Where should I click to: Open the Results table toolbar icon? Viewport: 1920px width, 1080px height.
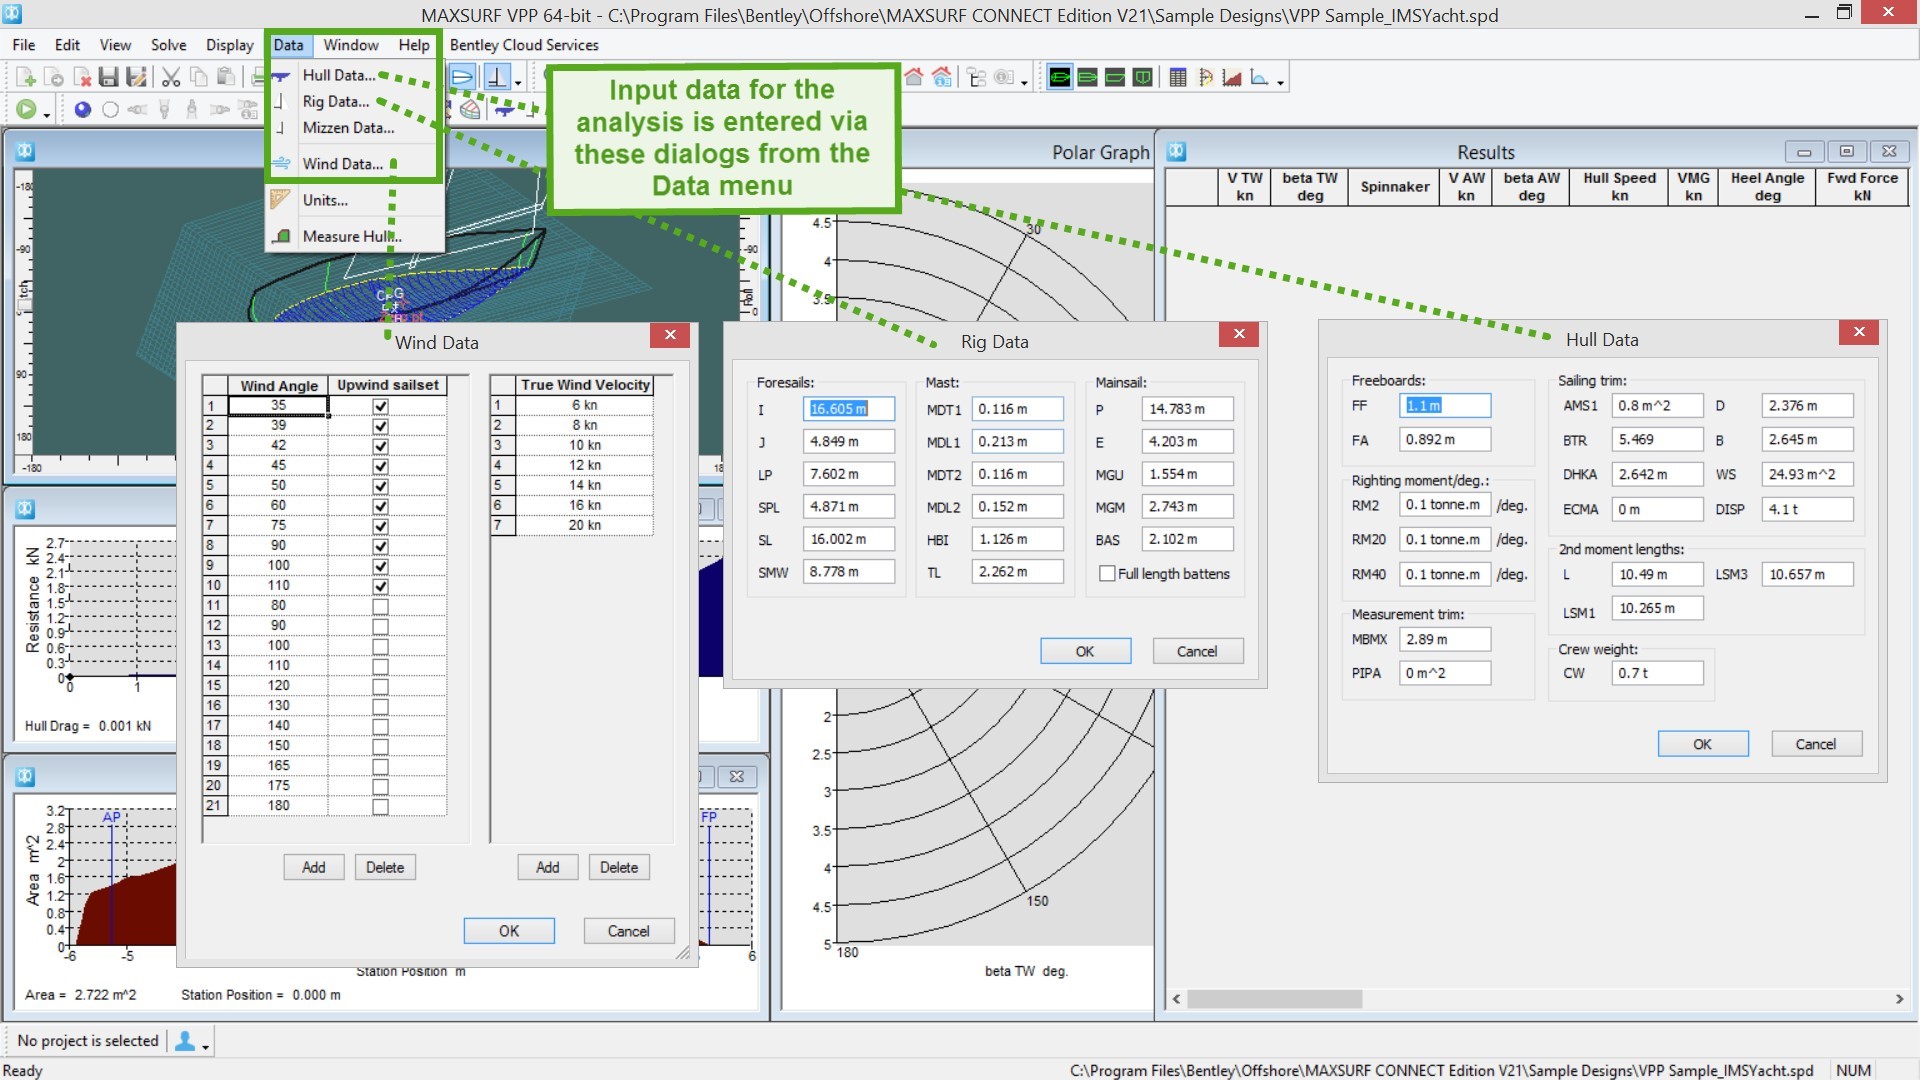pyautogui.click(x=1177, y=76)
